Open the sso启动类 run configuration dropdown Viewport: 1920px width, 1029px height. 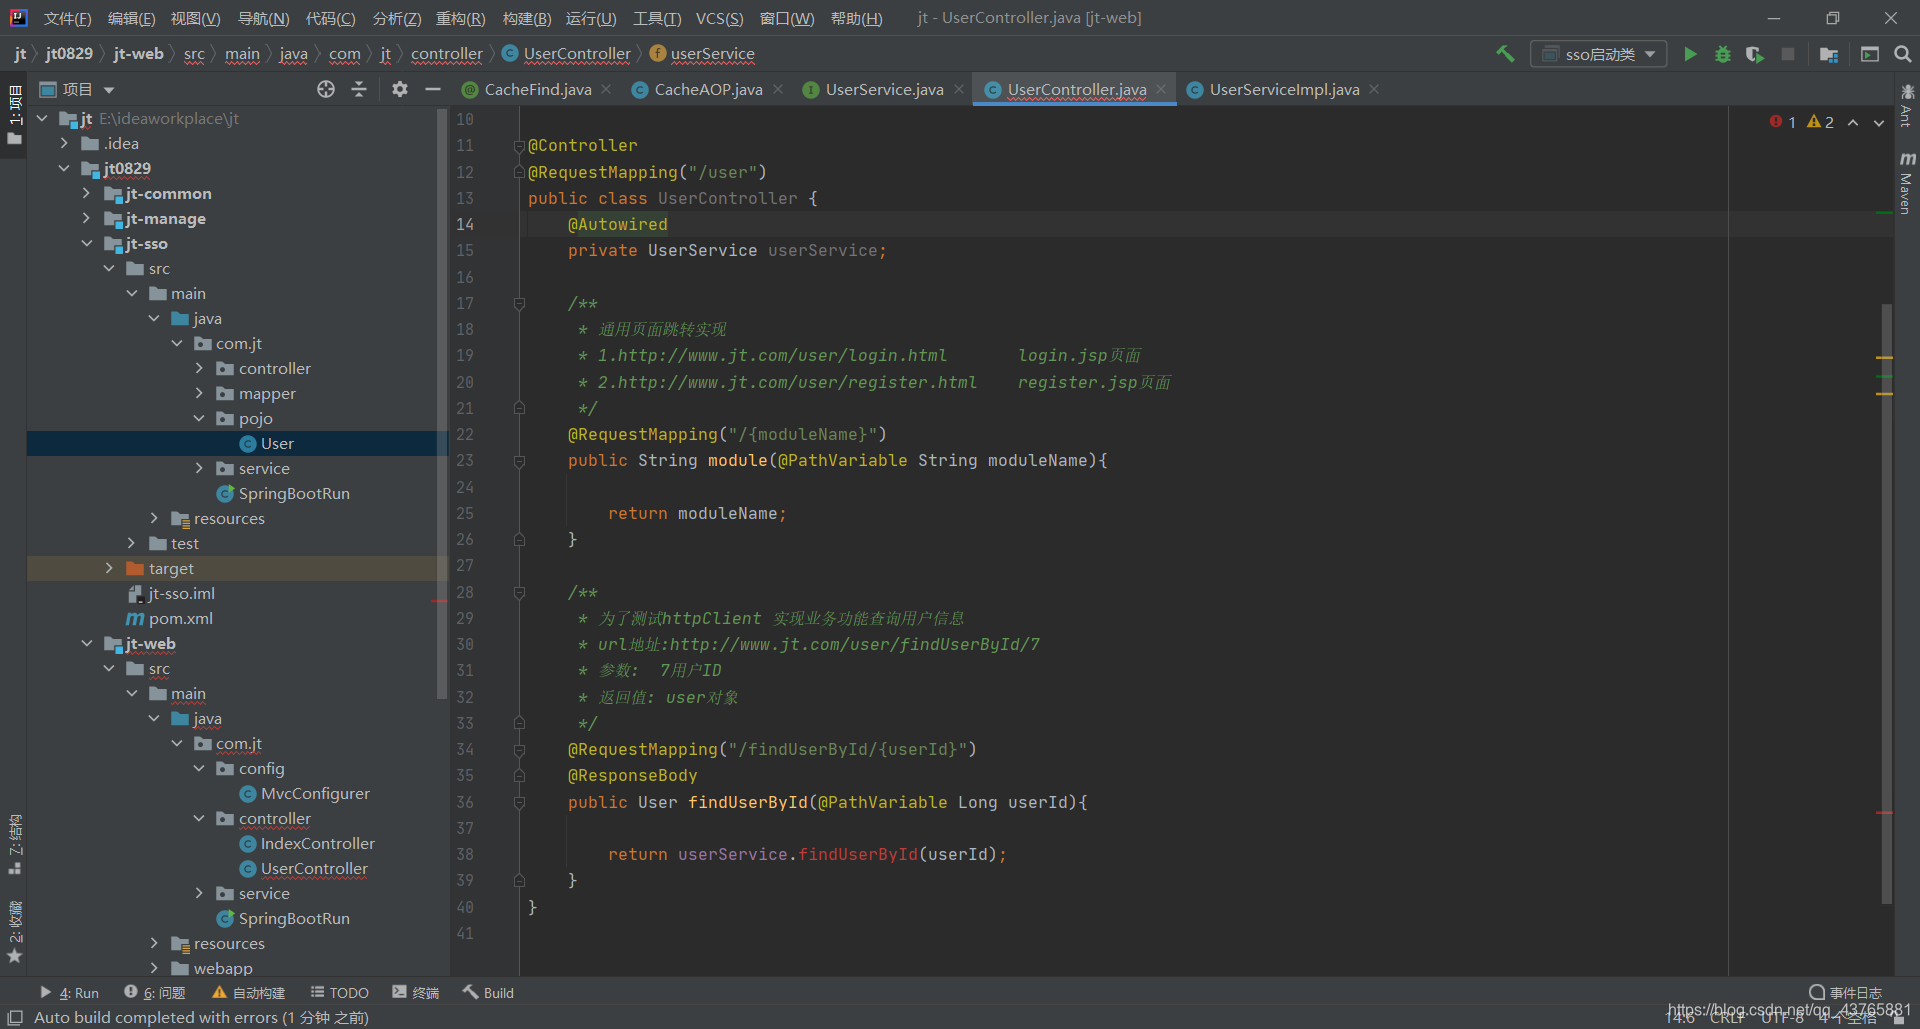[1598, 54]
